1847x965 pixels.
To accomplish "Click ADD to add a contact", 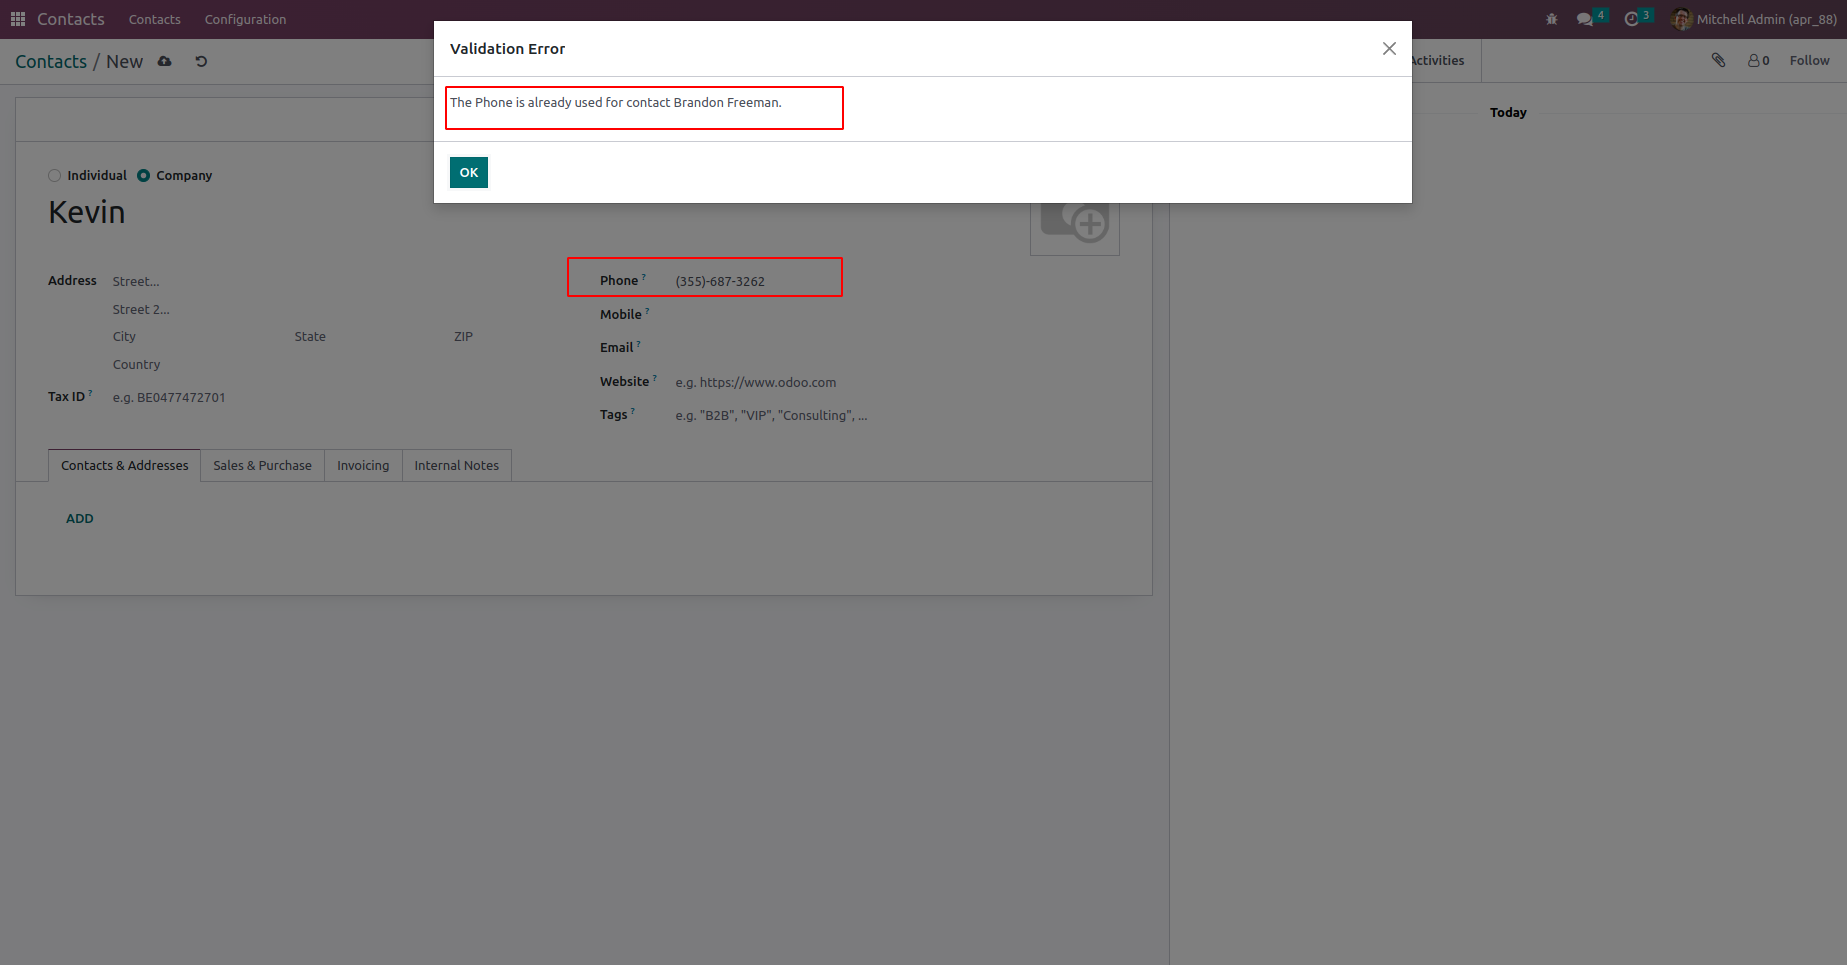I will click(x=80, y=518).
